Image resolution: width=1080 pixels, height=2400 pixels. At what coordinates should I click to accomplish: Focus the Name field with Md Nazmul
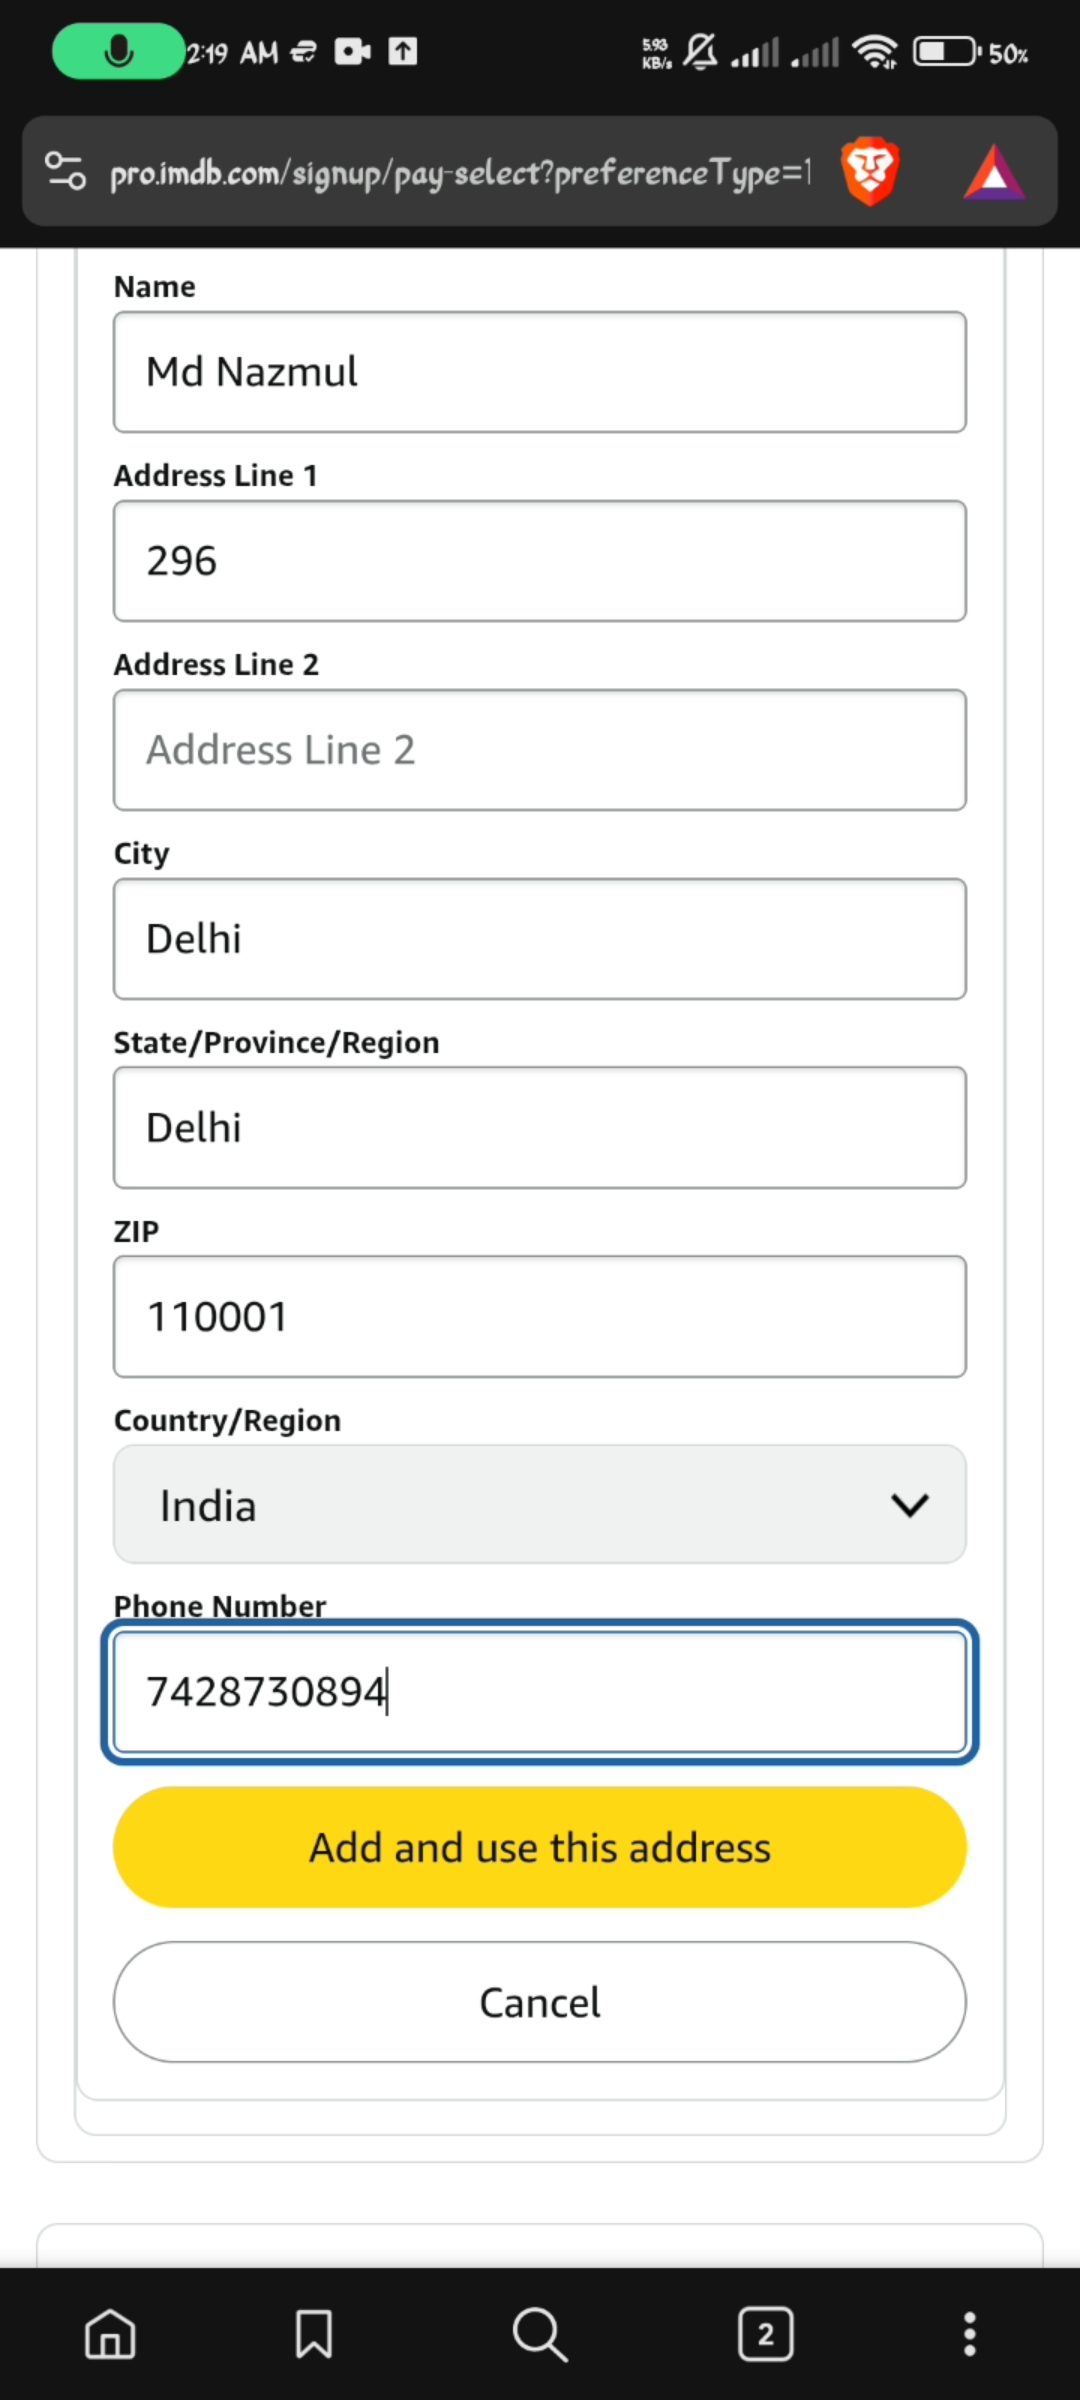540,372
